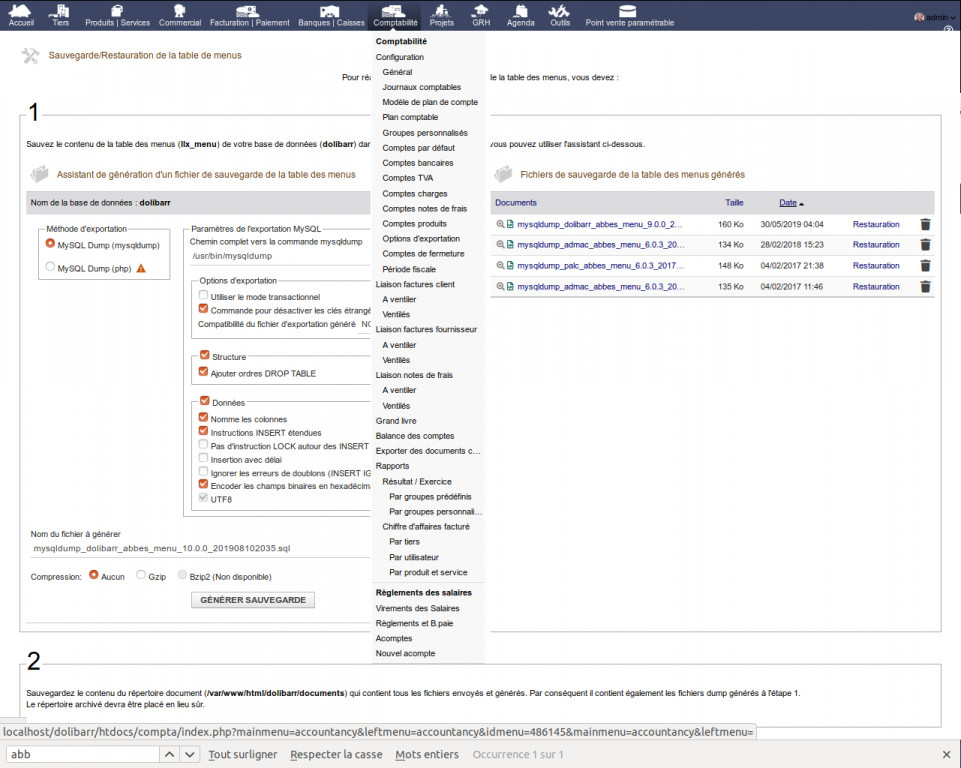Open the search history dropdown in find bar
The width and height of the screenshot is (961, 768).
pos(169,754)
